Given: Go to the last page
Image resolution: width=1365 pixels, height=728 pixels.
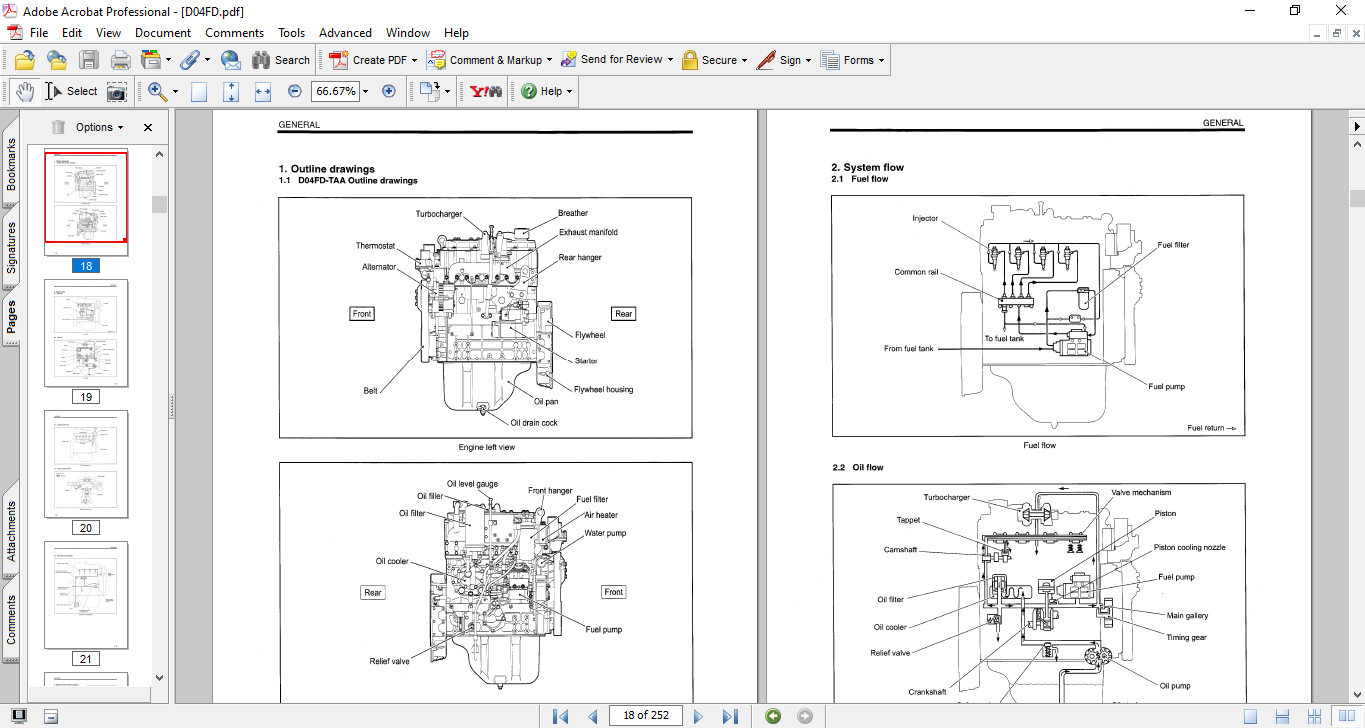Looking at the screenshot, I should click(x=730, y=716).
